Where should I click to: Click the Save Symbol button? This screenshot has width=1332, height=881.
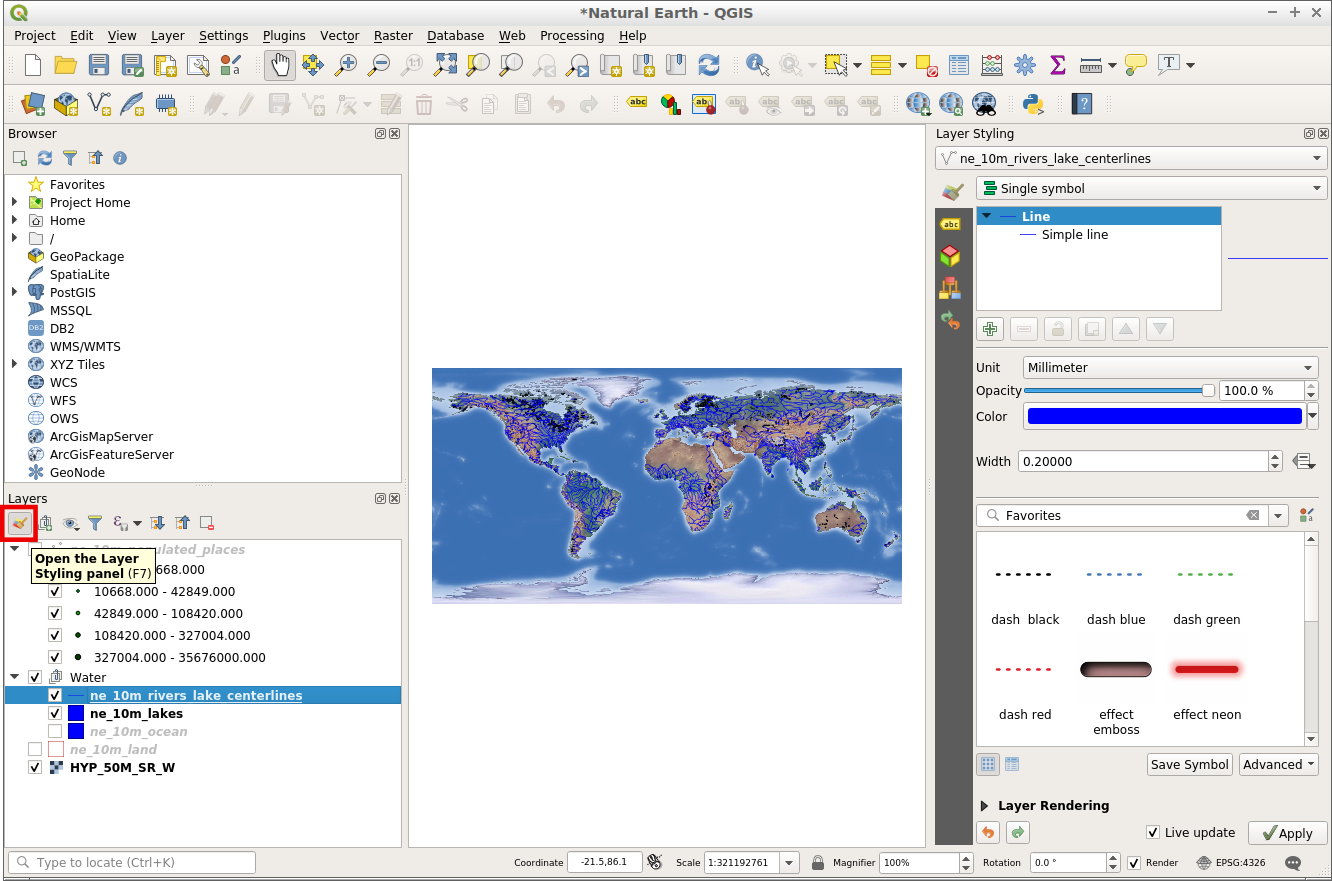tap(1189, 764)
